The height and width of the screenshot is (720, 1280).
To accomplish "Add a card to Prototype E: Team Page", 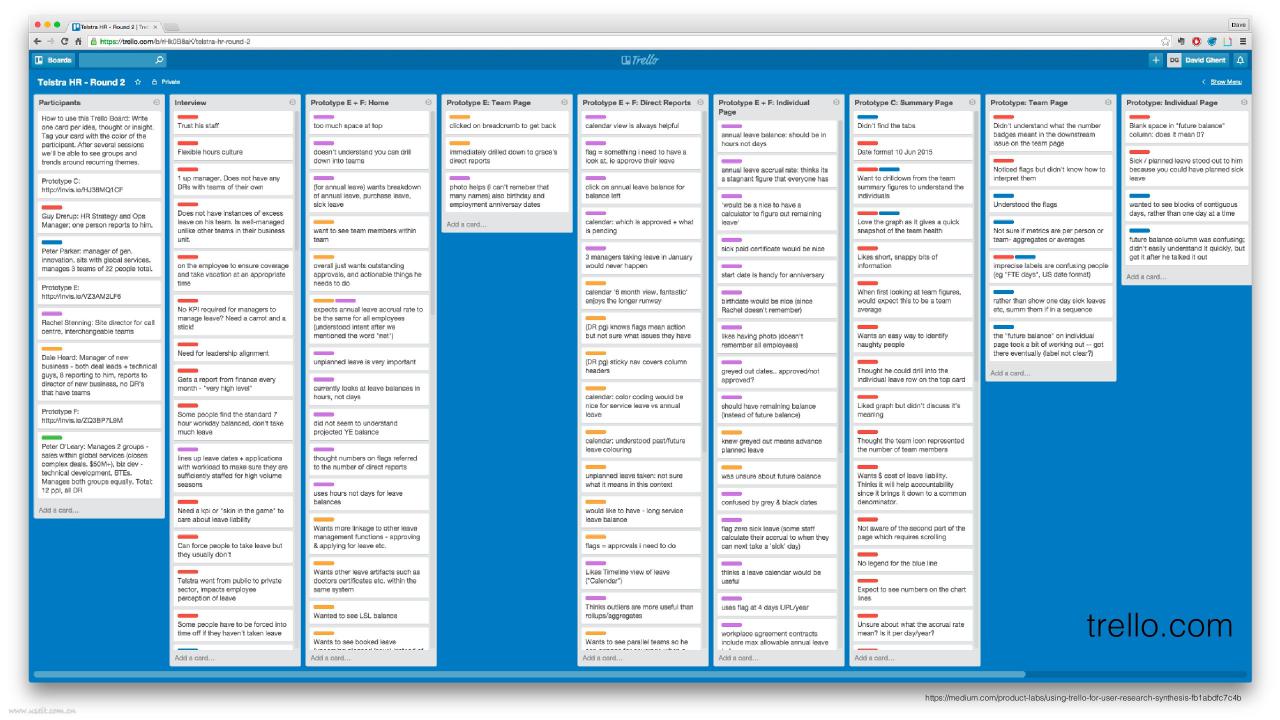I will point(466,224).
